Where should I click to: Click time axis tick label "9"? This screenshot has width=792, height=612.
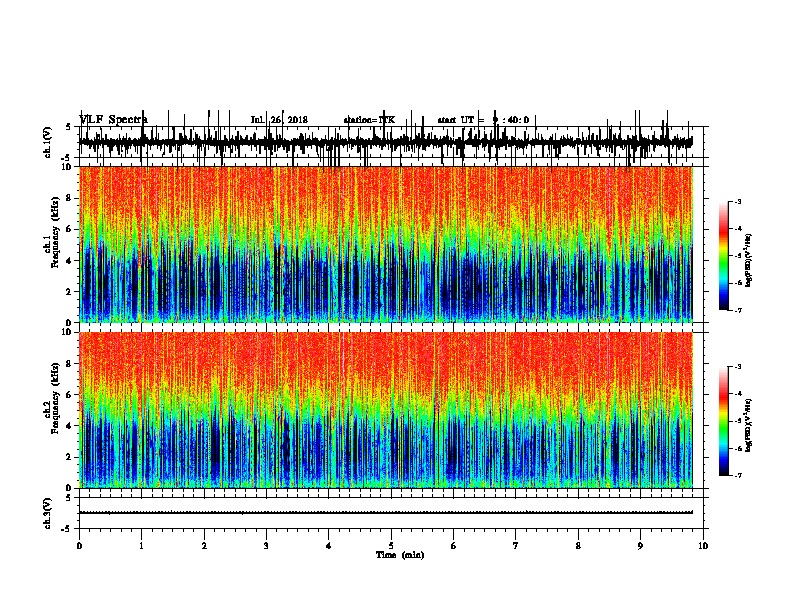tap(640, 545)
